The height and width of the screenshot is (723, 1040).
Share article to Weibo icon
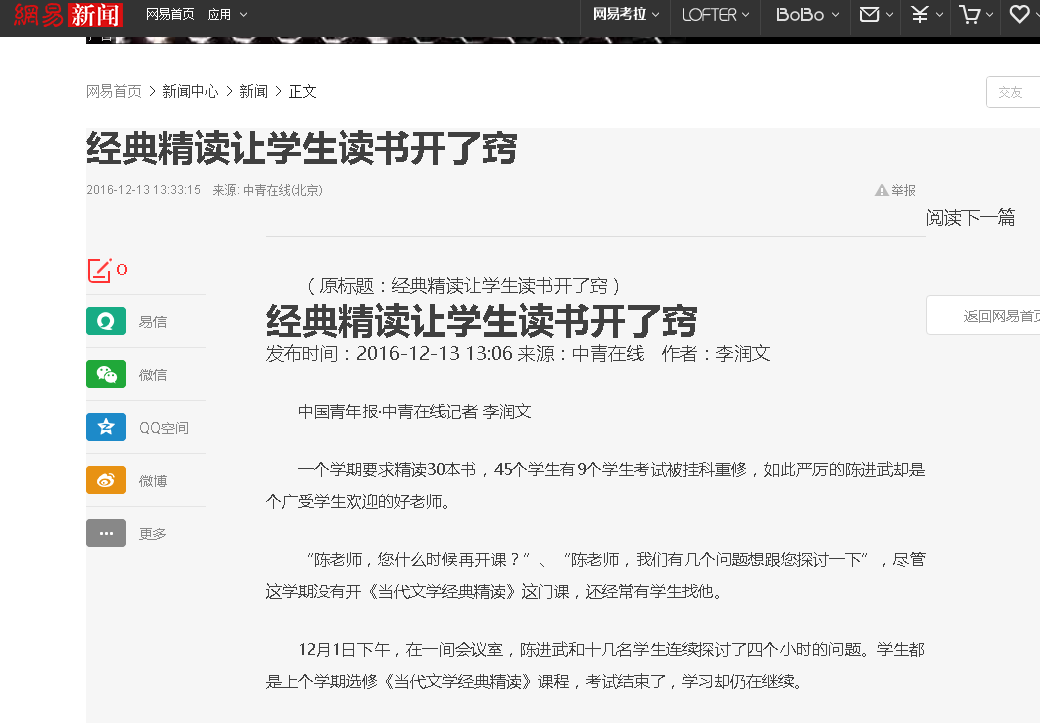click(x=106, y=480)
